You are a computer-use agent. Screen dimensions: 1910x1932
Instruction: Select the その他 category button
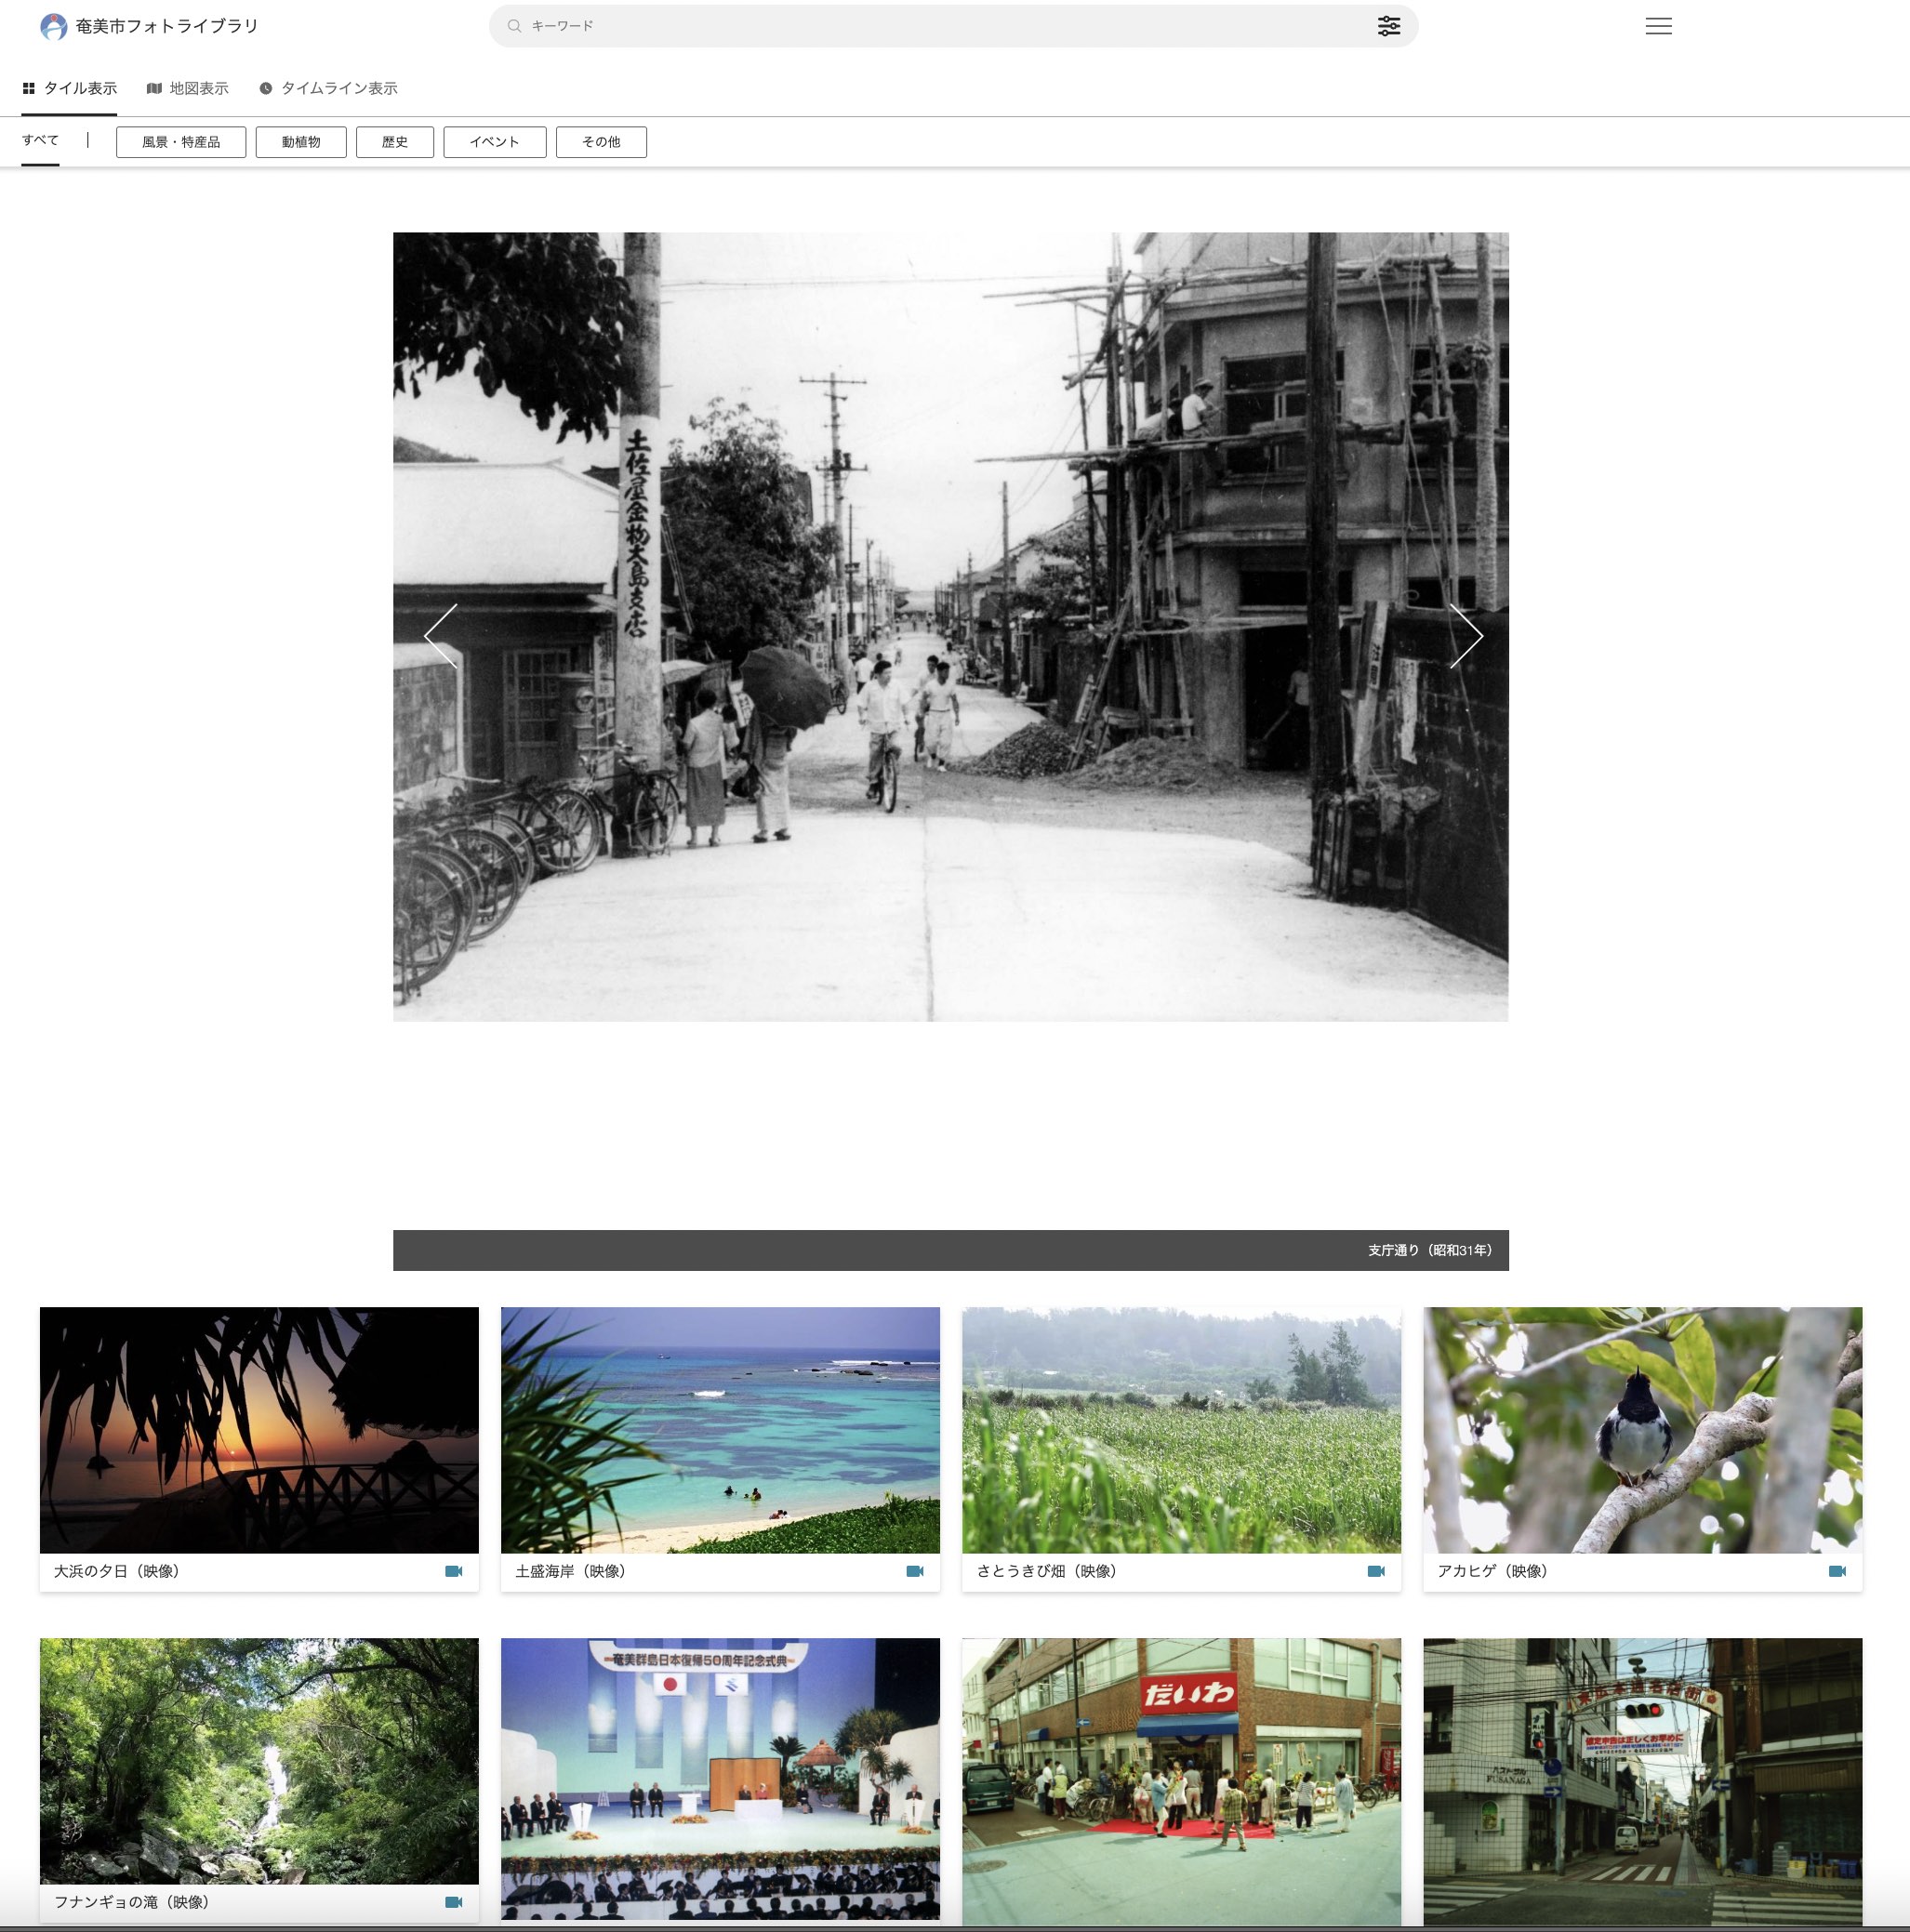[601, 142]
